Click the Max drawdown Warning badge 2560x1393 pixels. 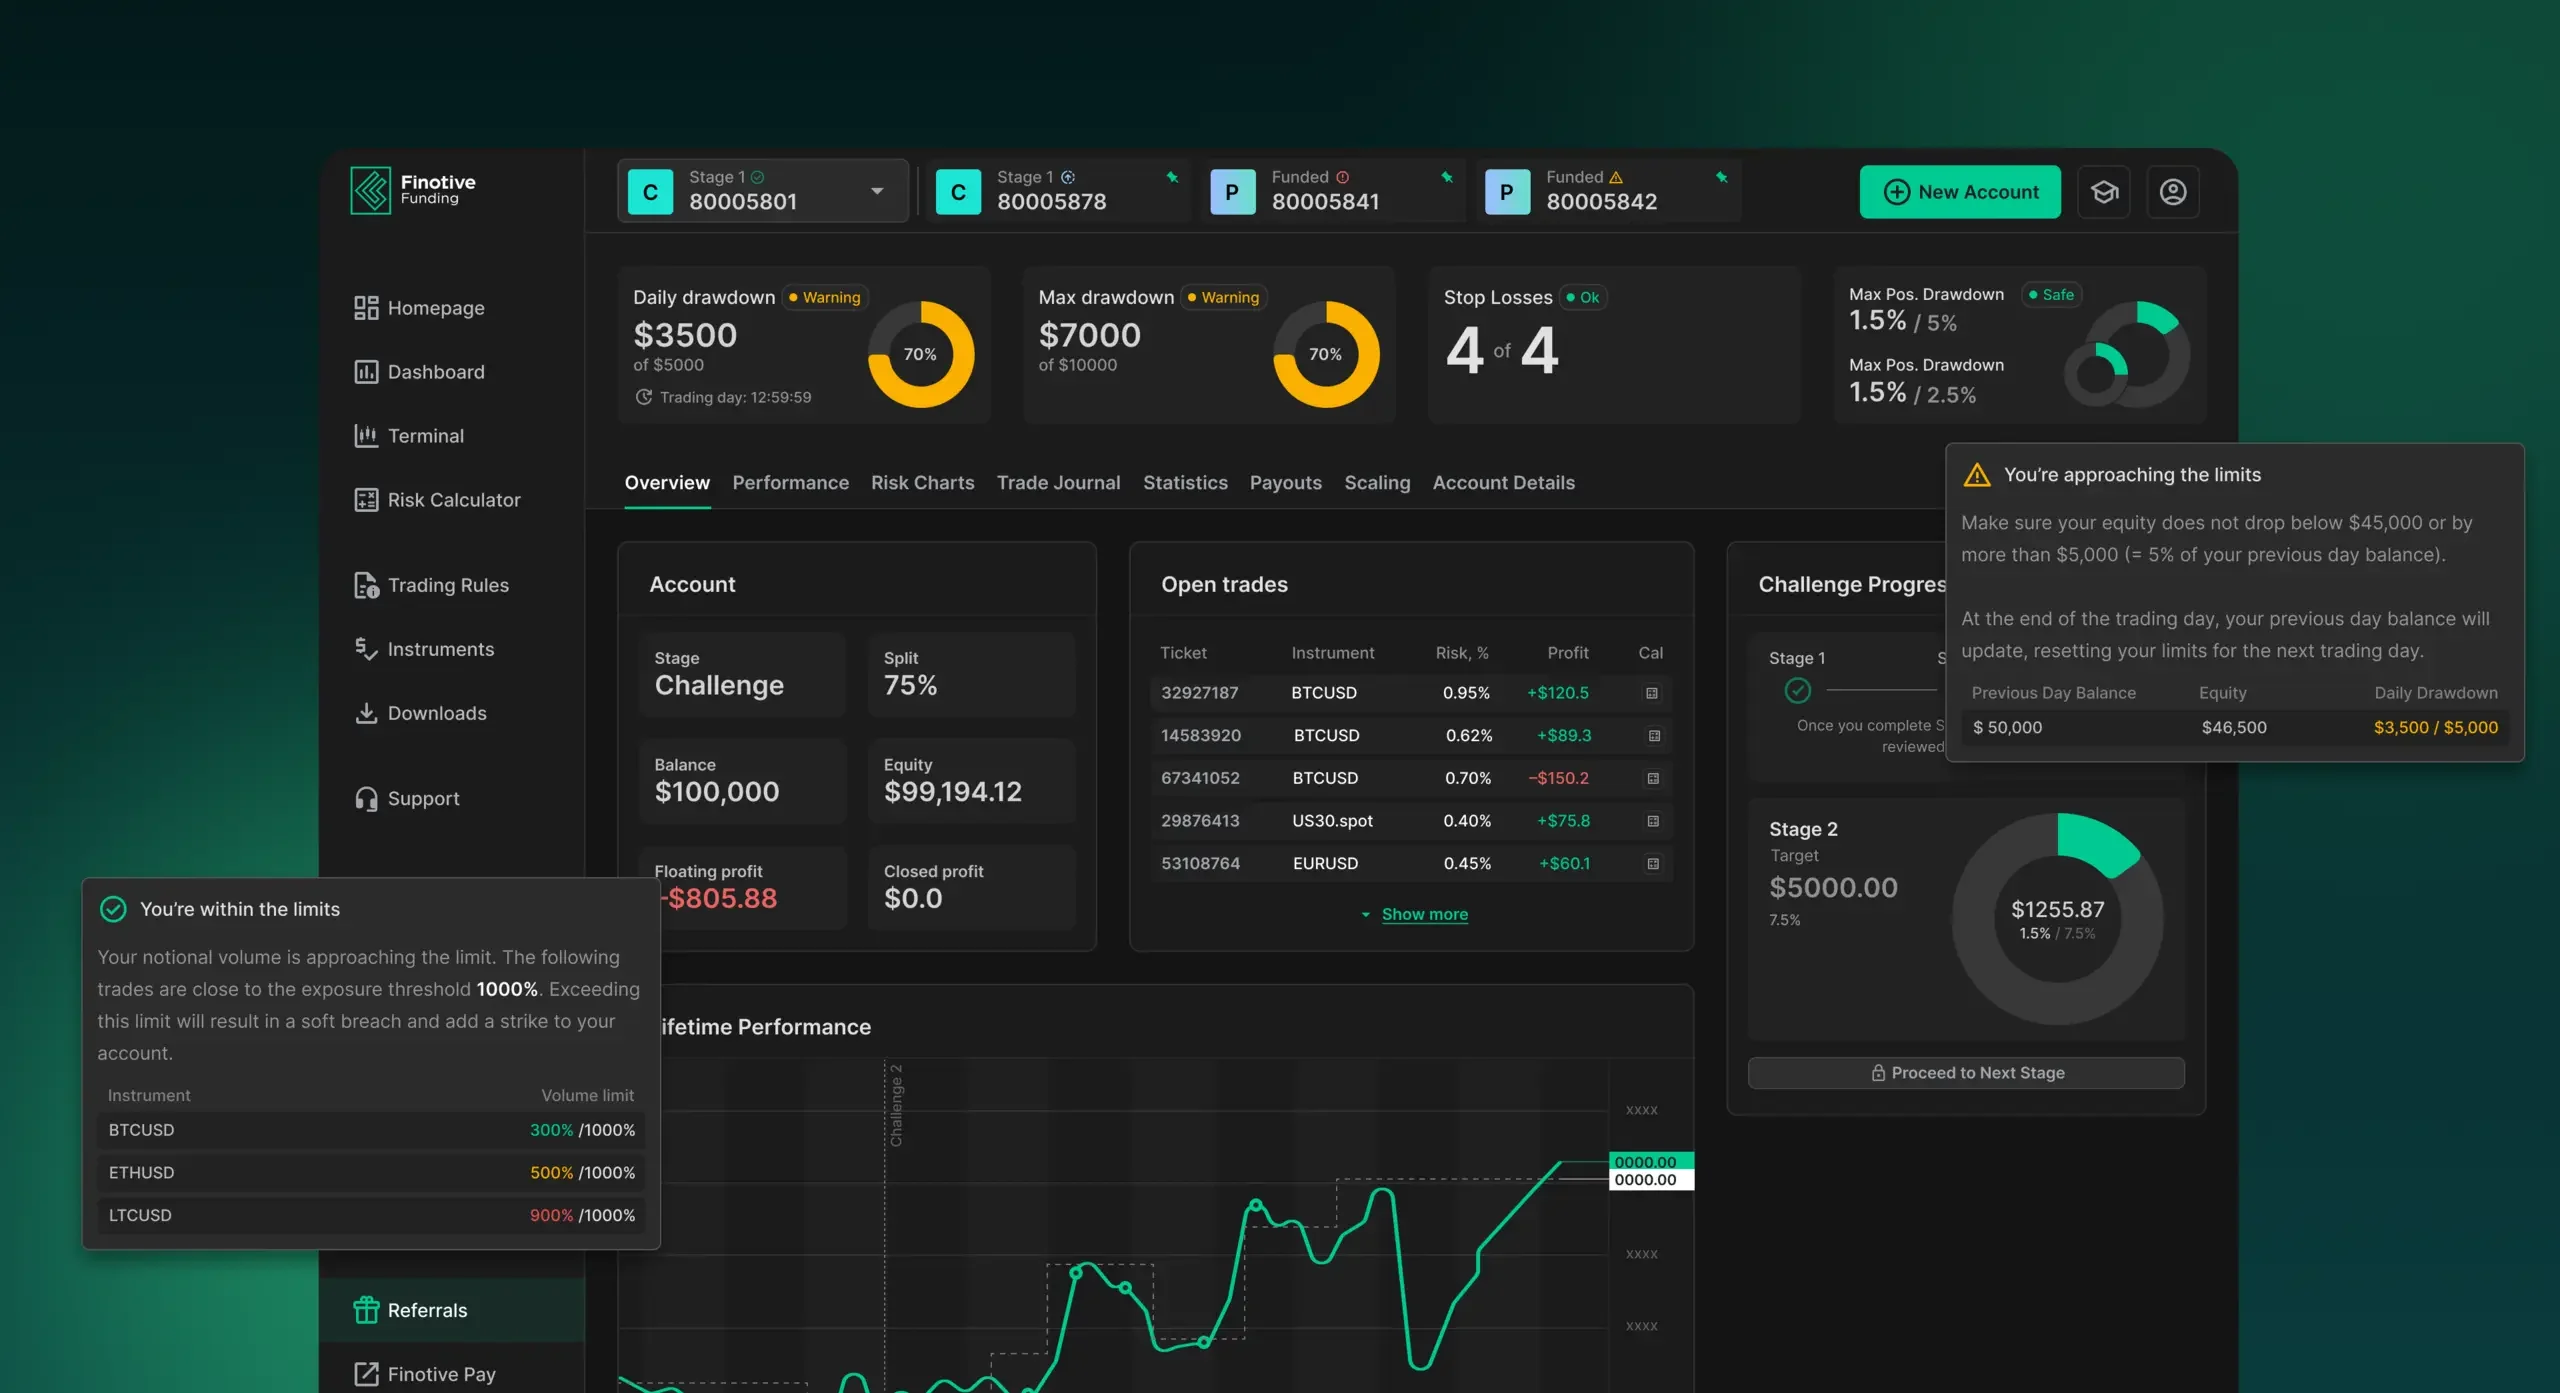[x=1223, y=297]
